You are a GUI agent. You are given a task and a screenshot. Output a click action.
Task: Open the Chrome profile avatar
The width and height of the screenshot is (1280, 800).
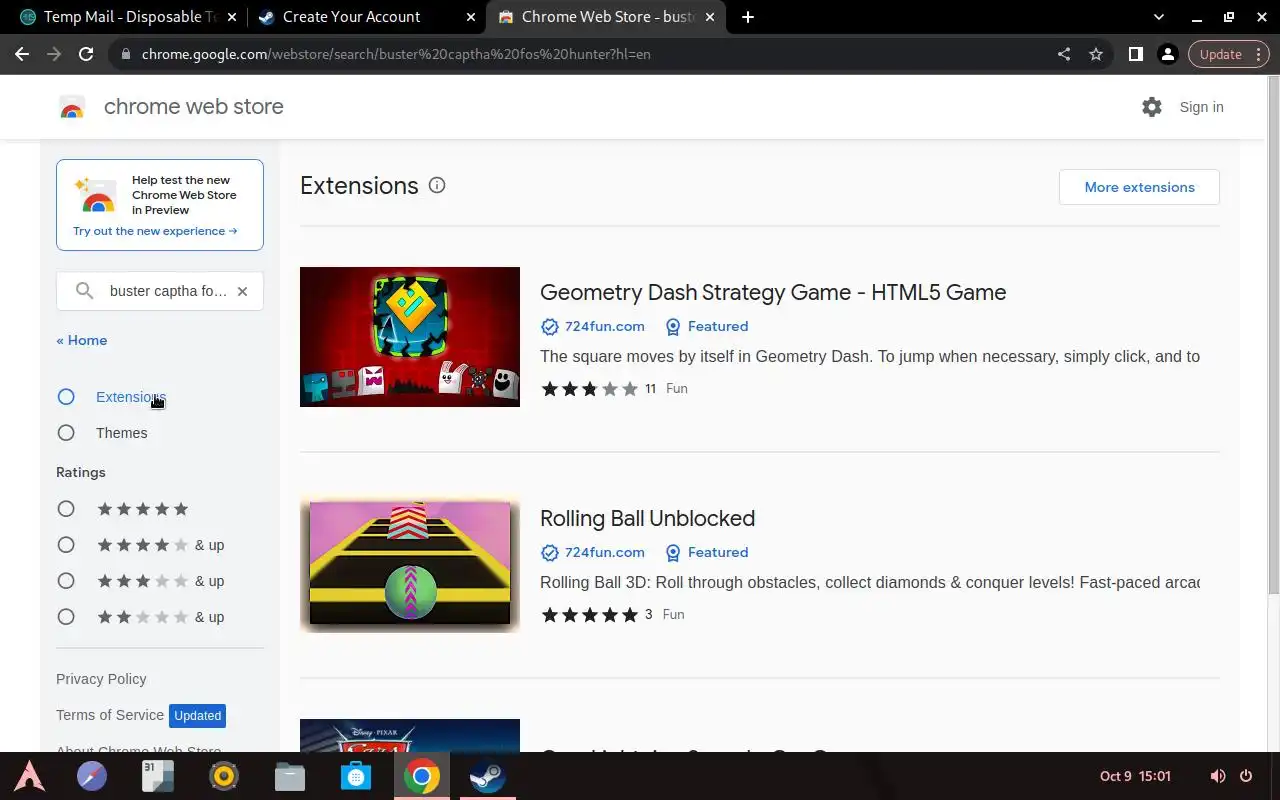(x=1167, y=54)
